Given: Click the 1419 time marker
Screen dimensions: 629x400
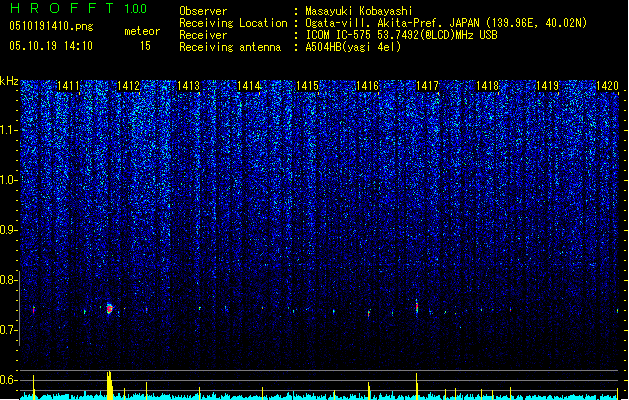Looking at the screenshot, I should pos(548,86).
